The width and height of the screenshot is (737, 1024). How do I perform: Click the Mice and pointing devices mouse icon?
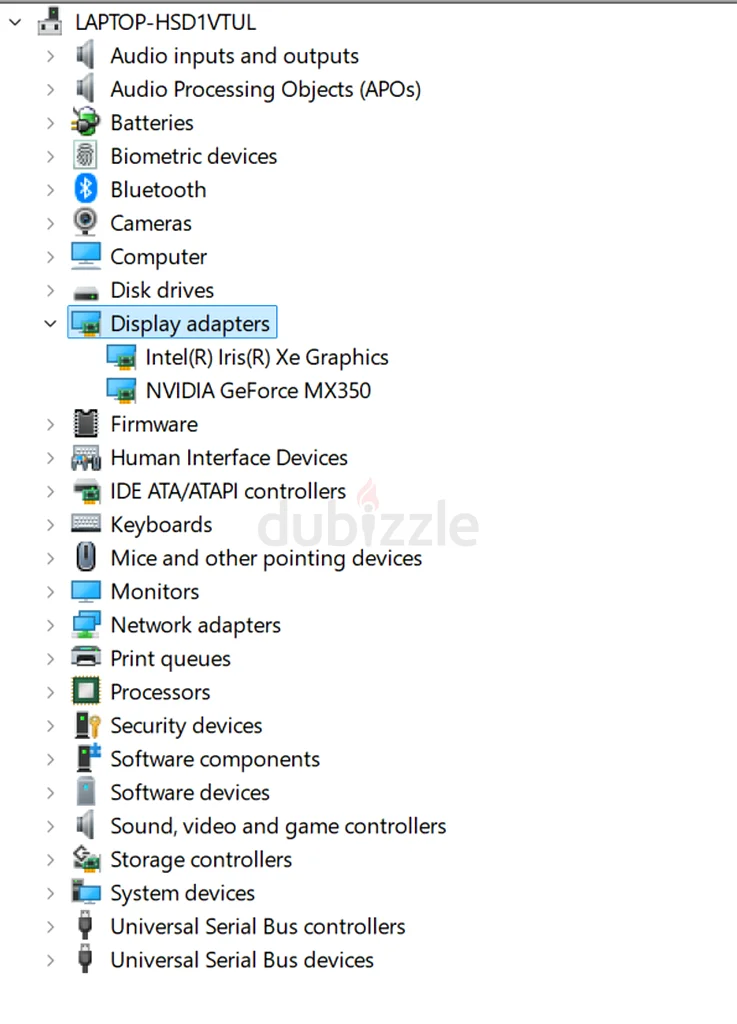(x=86, y=558)
